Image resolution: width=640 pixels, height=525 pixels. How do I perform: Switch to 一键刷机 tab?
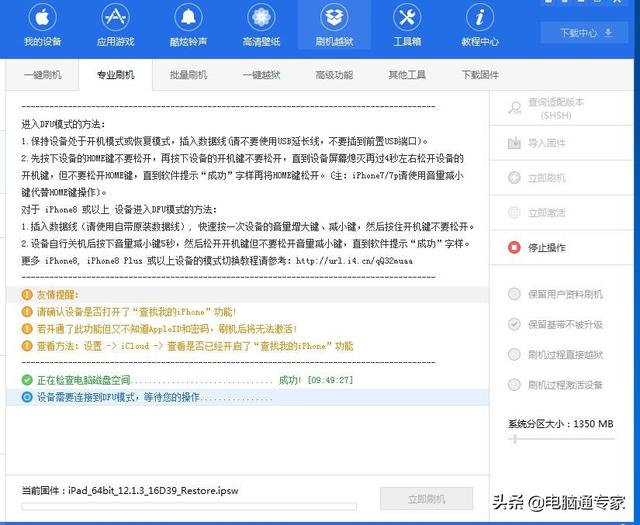[x=42, y=75]
